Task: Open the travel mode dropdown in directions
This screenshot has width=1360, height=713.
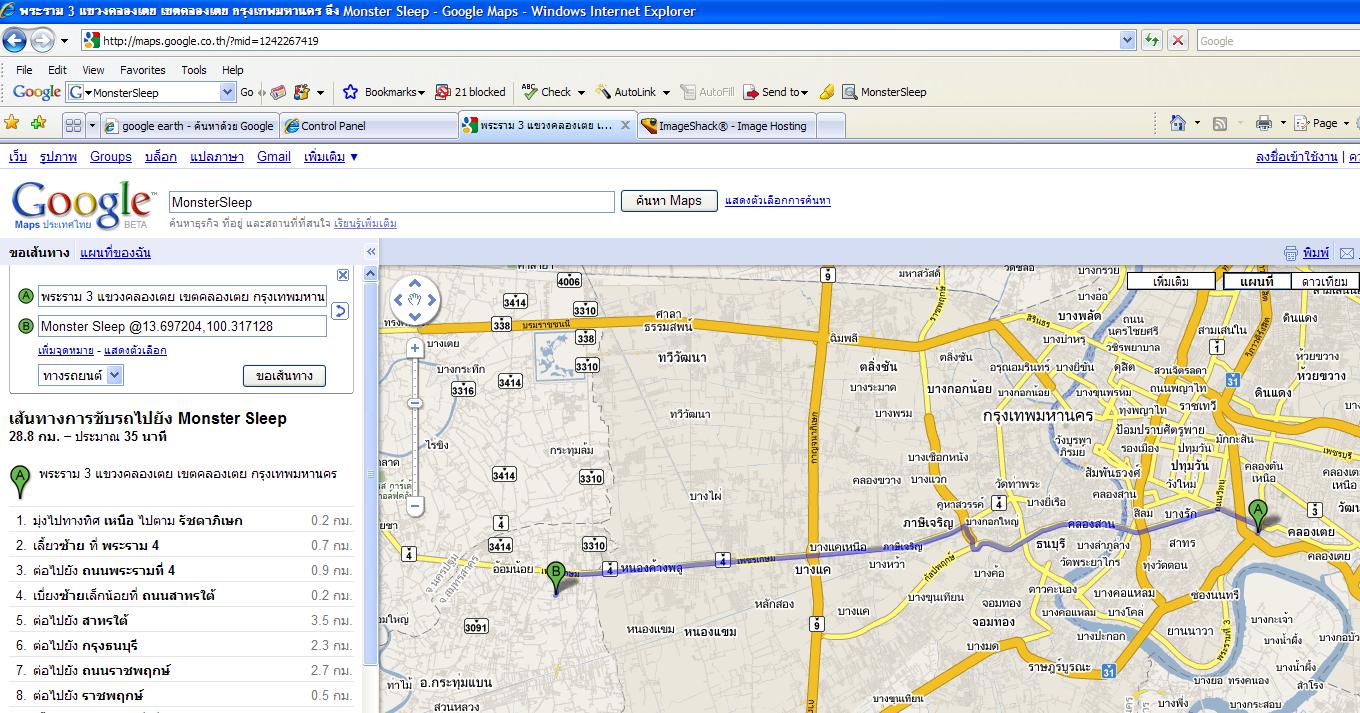Action: click(115, 375)
